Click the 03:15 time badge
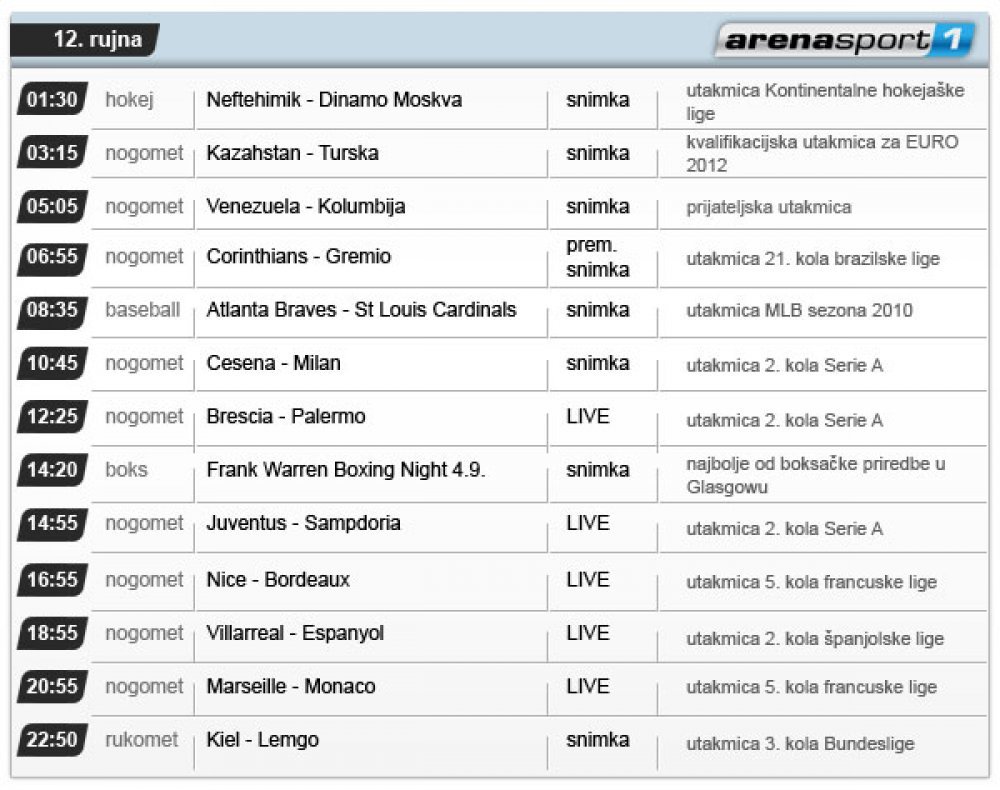1000x790 pixels. point(52,152)
